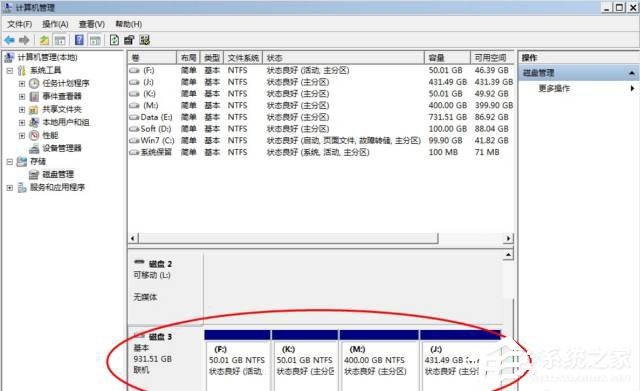This screenshot has width=640, height=391.
Task: Collapse the 存储 tree node
Action: (x=10, y=162)
